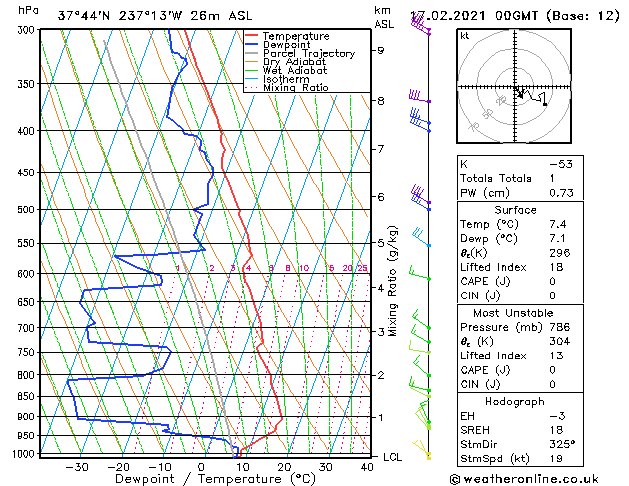Click the 5 km altitude tick label
Screen dimensions: 629x486
point(381,243)
